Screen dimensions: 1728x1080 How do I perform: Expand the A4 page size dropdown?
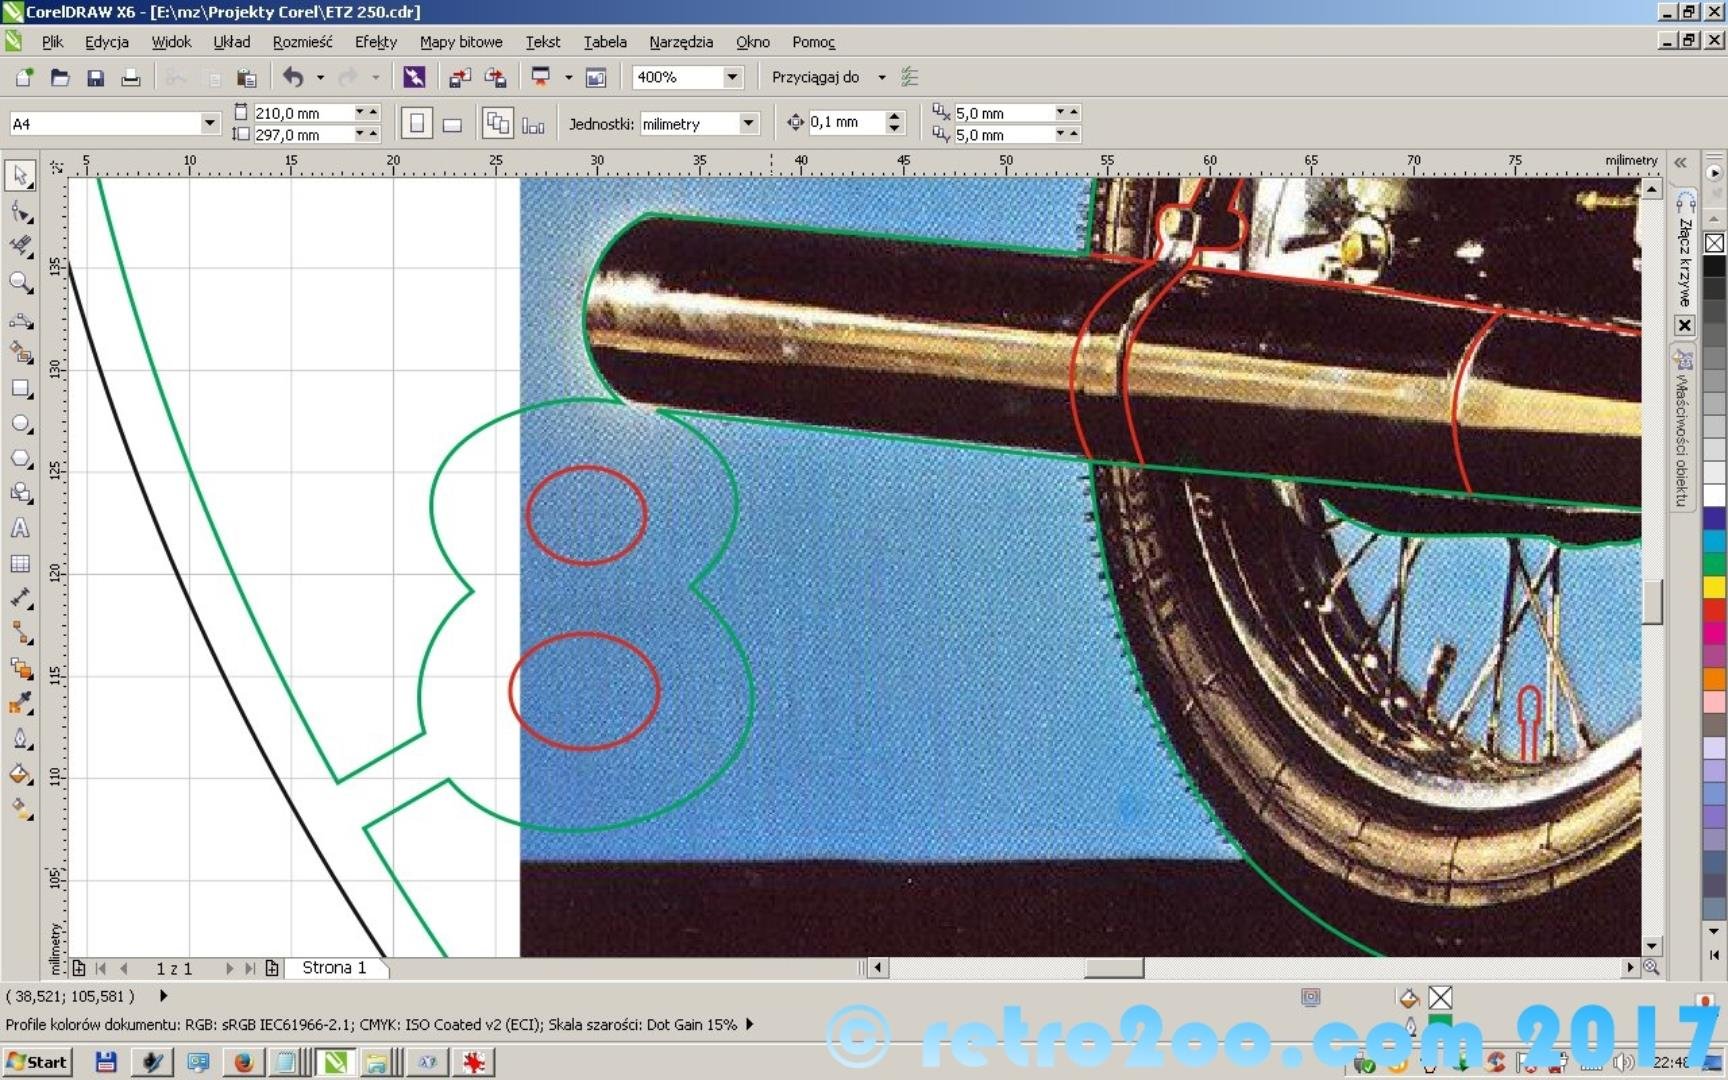(x=209, y=123)
